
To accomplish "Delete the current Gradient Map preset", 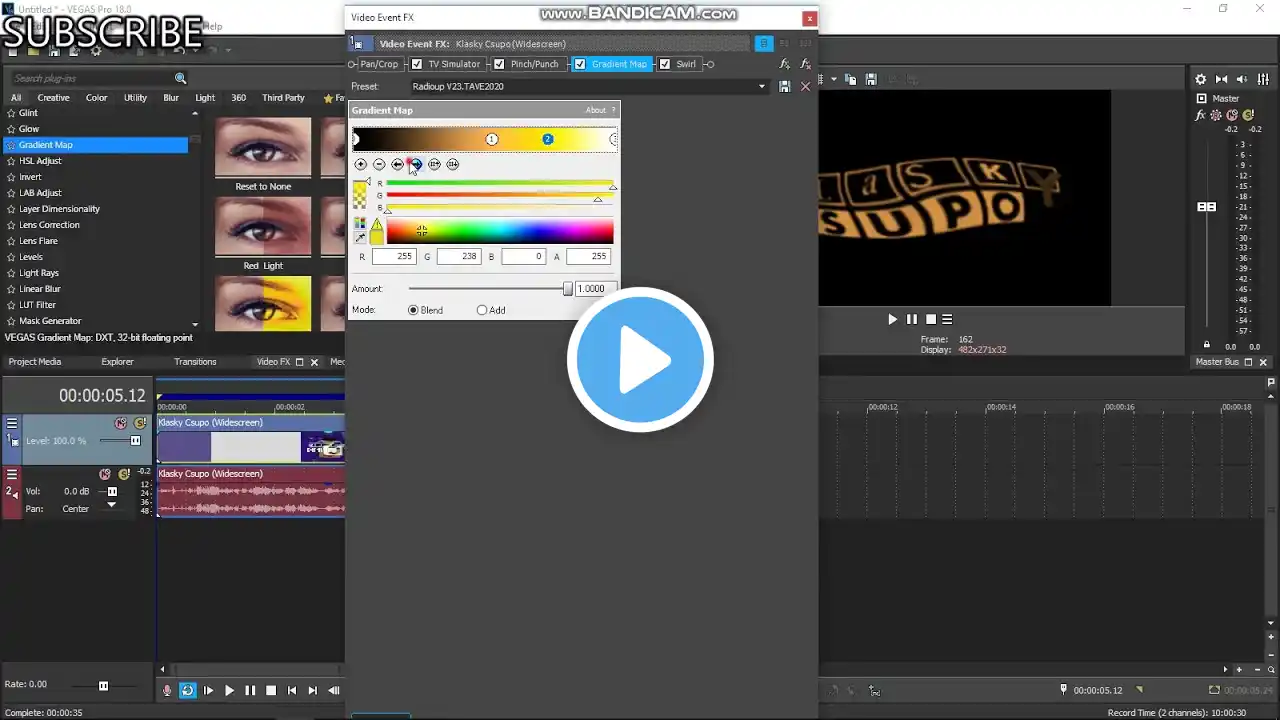I will tap(806, 87).
